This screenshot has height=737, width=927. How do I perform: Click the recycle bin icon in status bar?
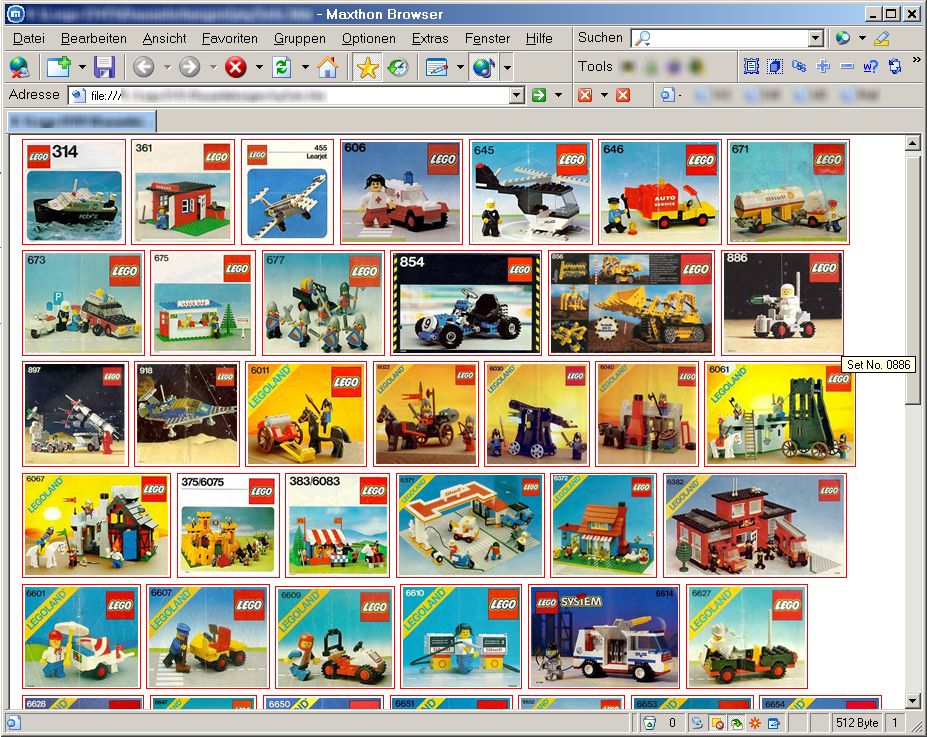[x=648, y=722]
